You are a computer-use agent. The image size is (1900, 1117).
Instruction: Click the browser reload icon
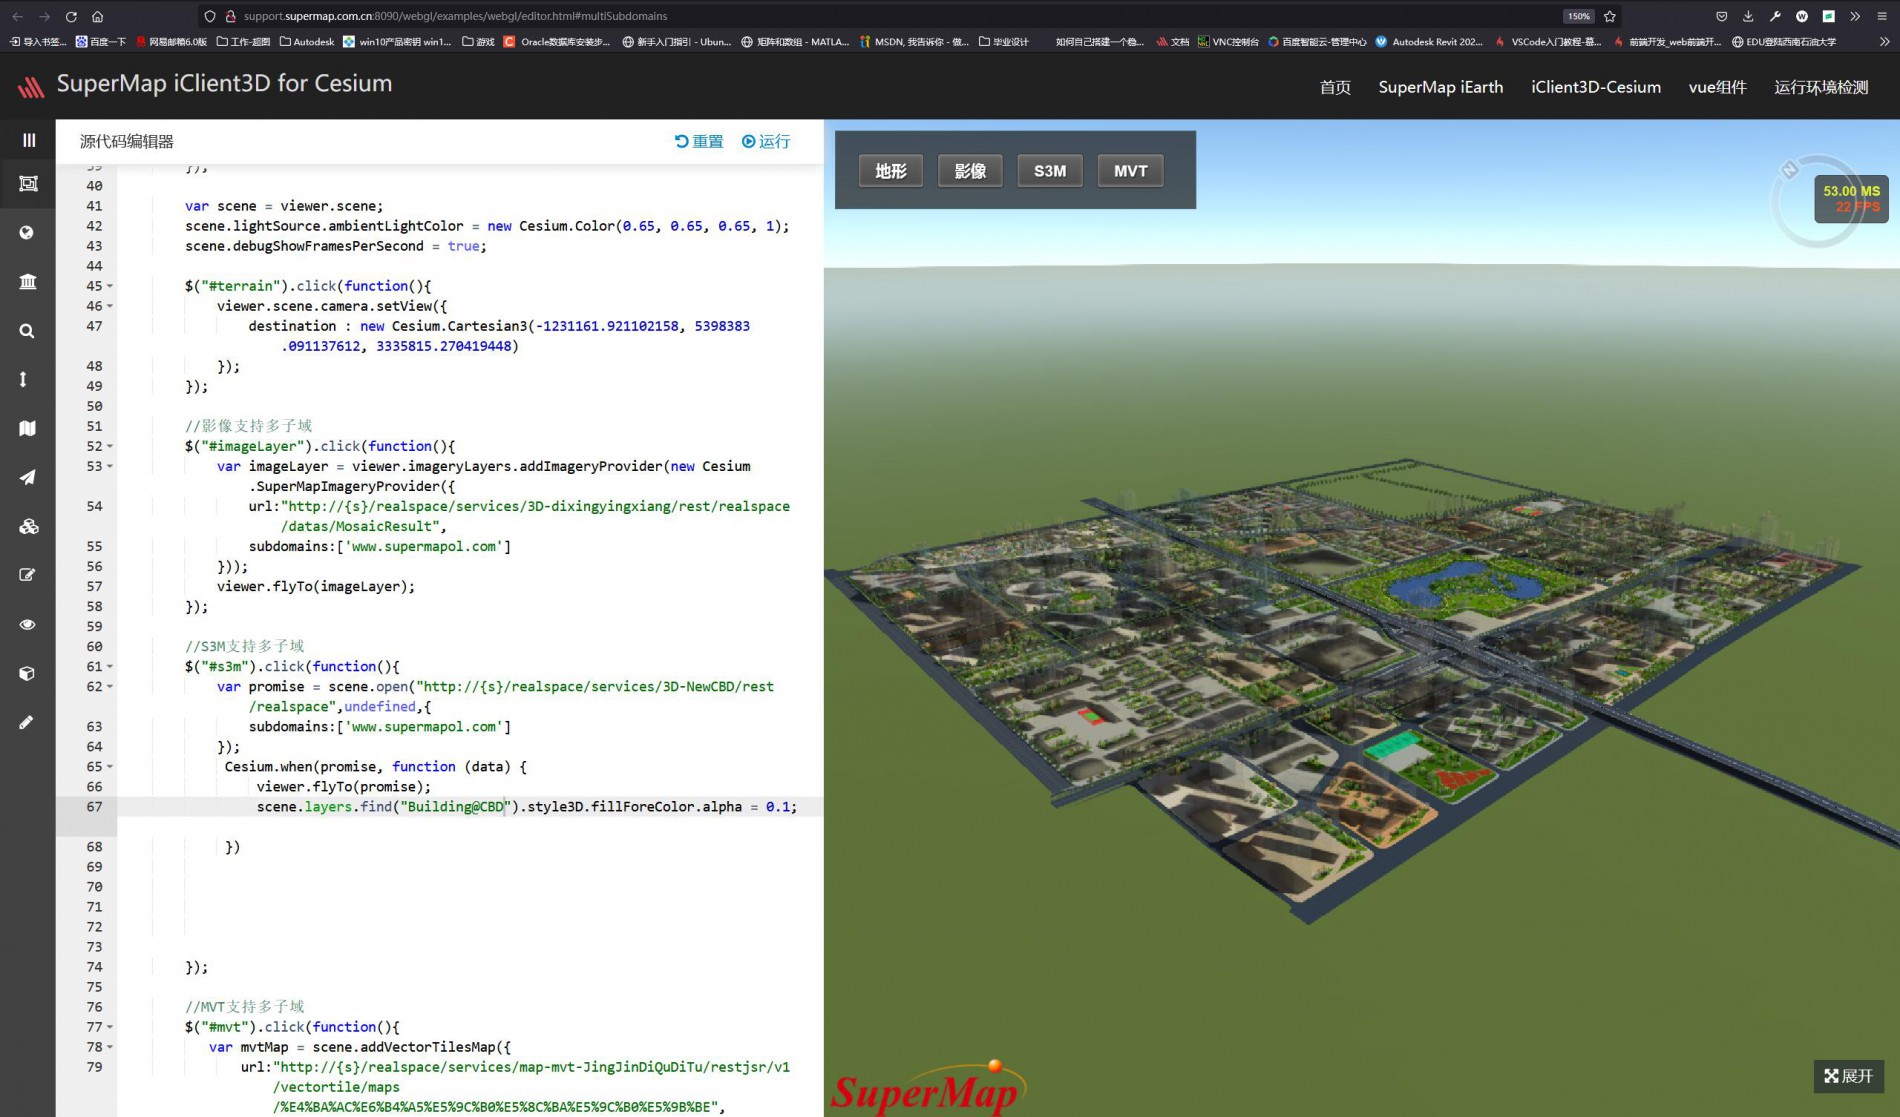coord(71,16)
